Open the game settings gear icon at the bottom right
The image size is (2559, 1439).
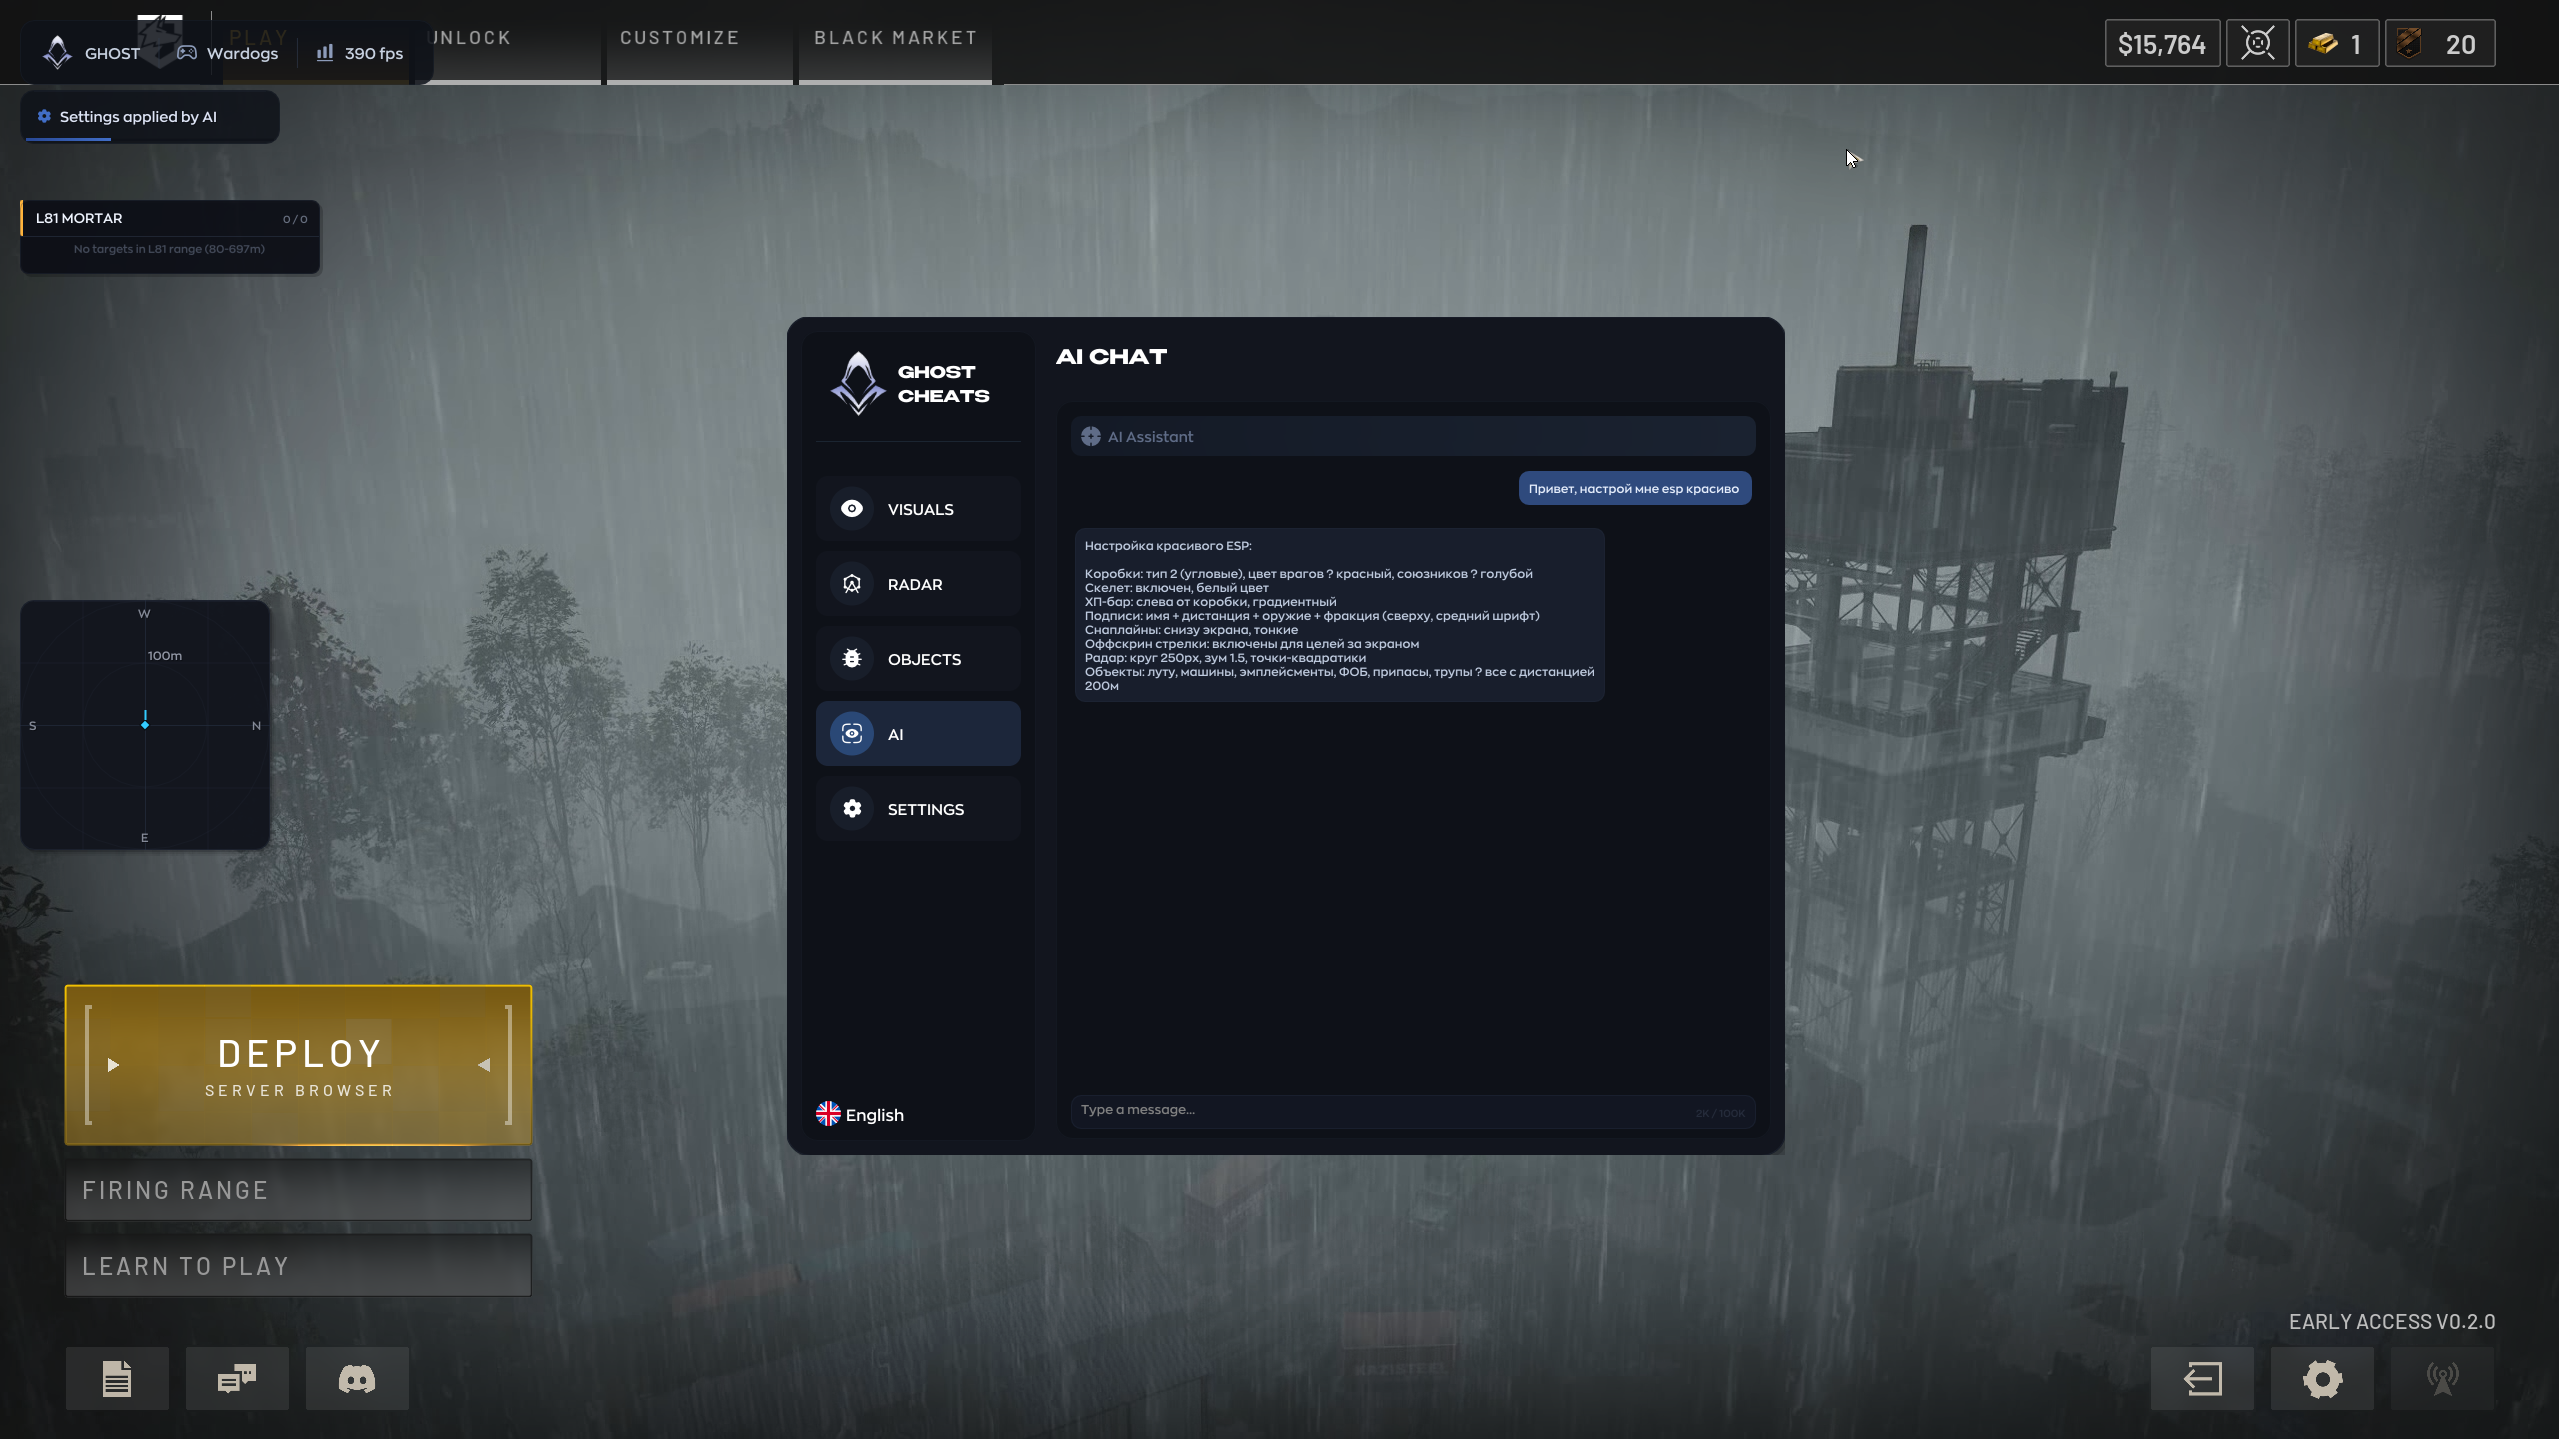(2322, 1378)
